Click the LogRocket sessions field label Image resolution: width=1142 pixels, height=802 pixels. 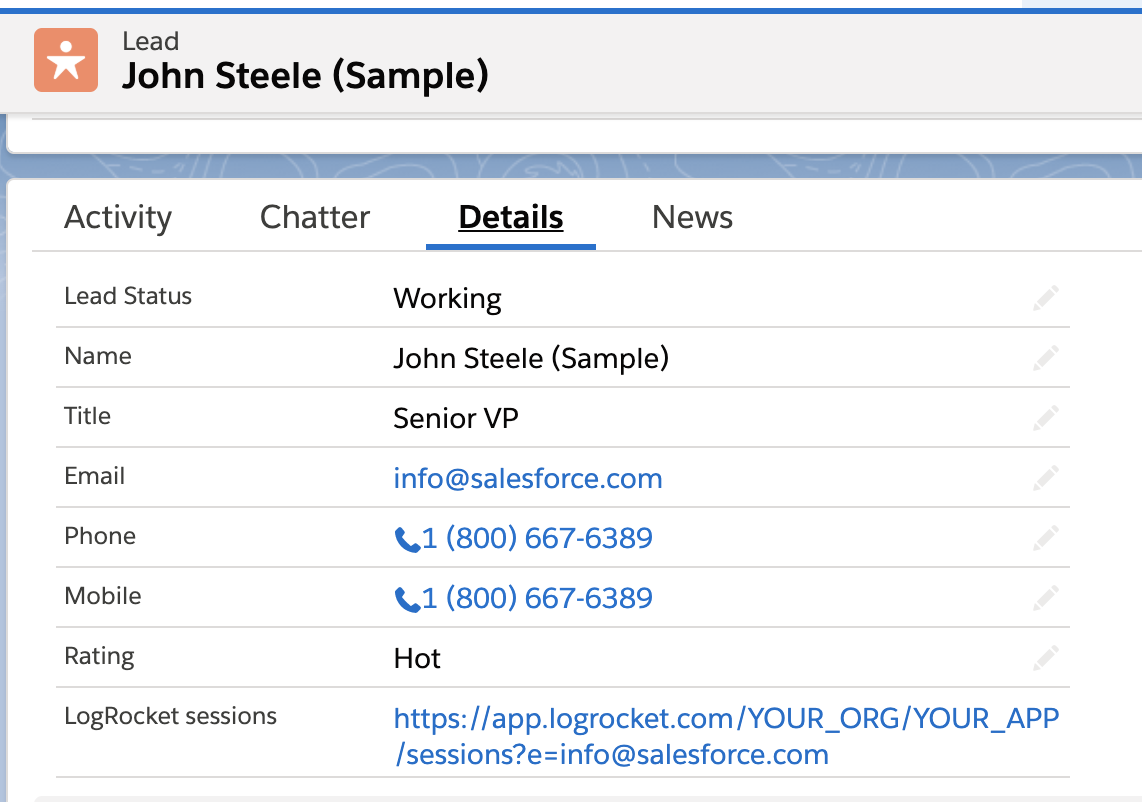[170, 716]
